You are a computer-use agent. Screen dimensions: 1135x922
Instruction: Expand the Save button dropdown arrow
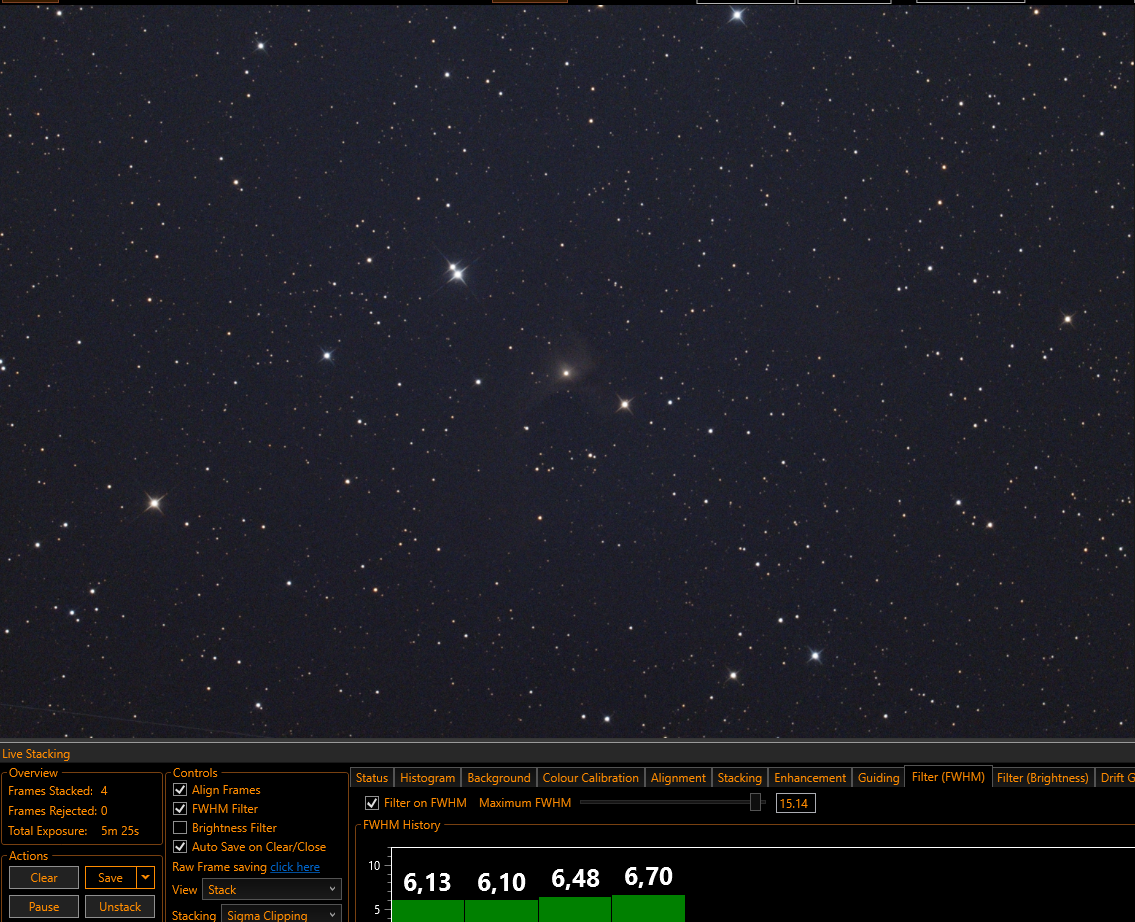145,877
